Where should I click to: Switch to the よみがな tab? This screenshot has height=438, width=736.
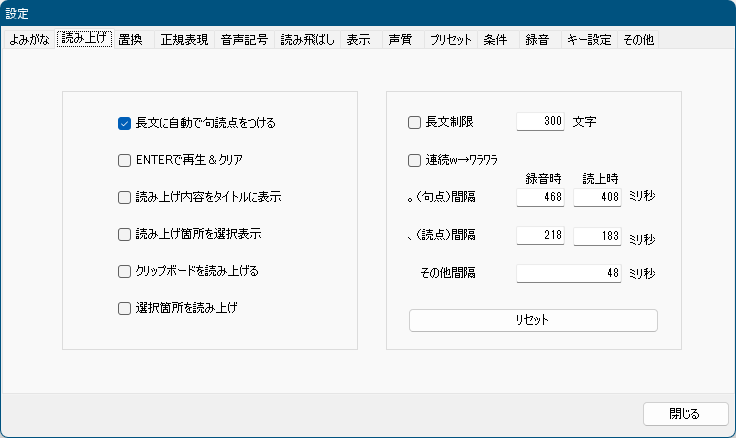click(x=29, y=40)
